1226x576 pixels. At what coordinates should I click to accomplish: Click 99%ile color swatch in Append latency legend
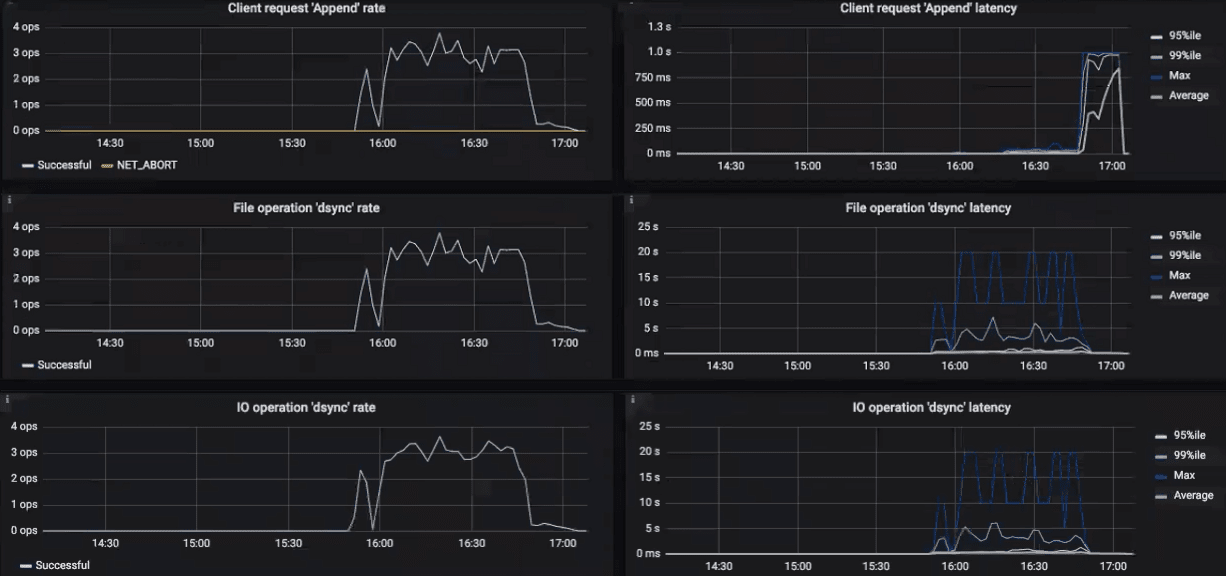pyautogui.click(x=1156, y=57)
